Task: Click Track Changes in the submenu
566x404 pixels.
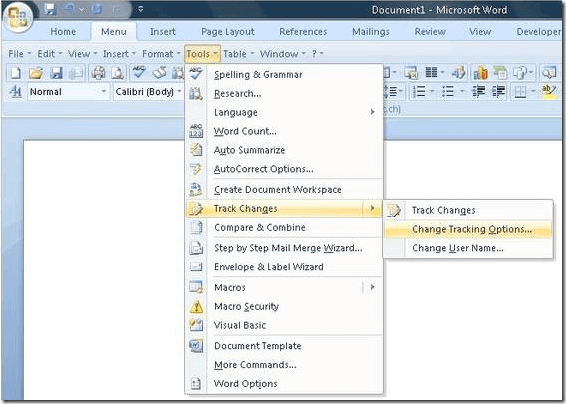Action: pos(468,210)
